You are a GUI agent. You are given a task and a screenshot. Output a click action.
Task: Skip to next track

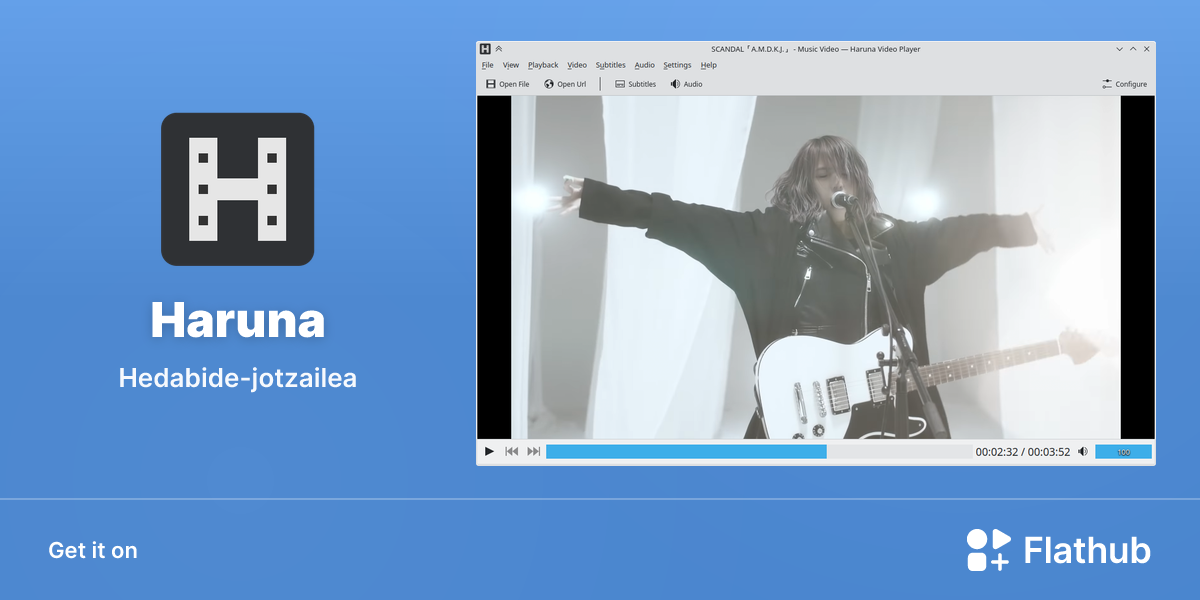pos(534,452)
